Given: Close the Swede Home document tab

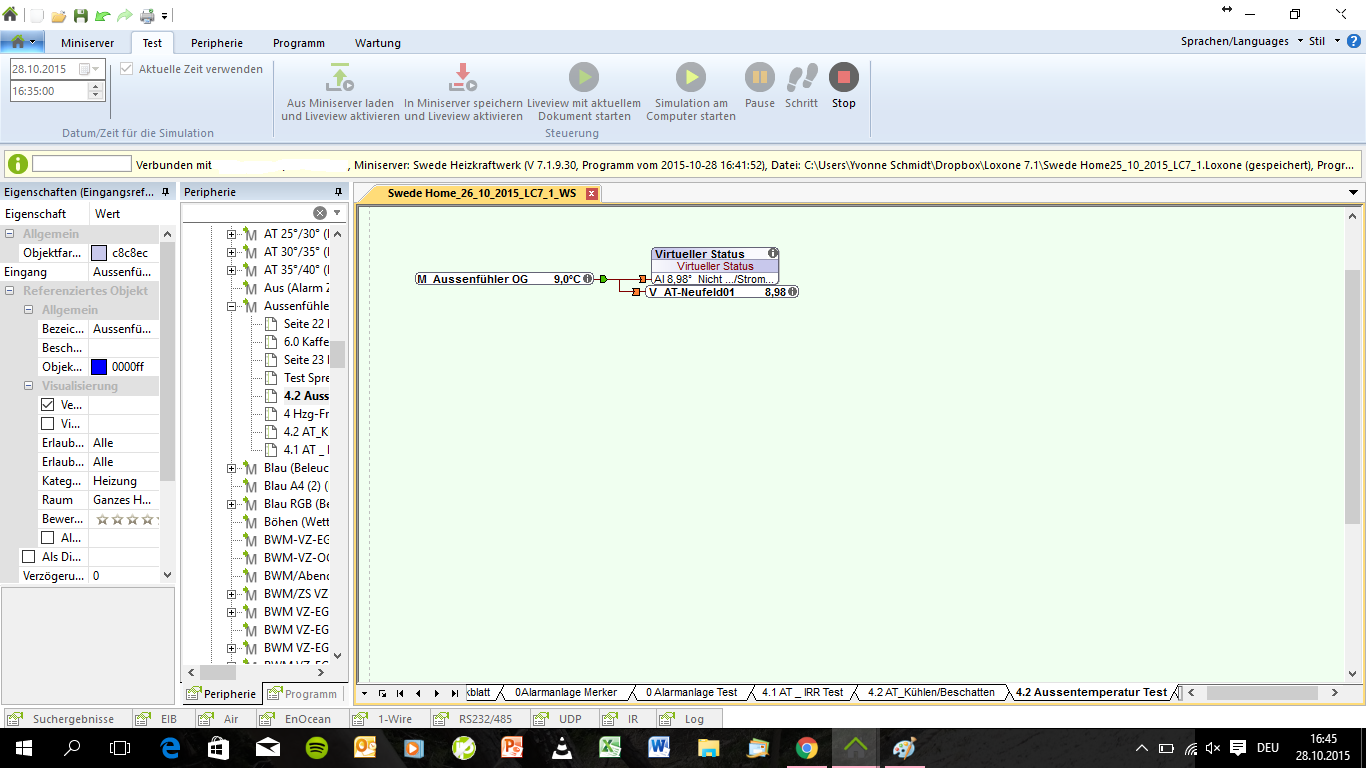Looking at the screenshot, I should [x=592, y=193].
